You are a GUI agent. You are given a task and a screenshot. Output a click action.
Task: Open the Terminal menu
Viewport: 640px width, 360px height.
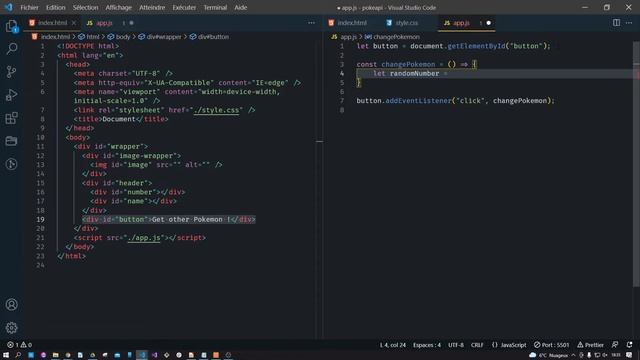(215, 7)
